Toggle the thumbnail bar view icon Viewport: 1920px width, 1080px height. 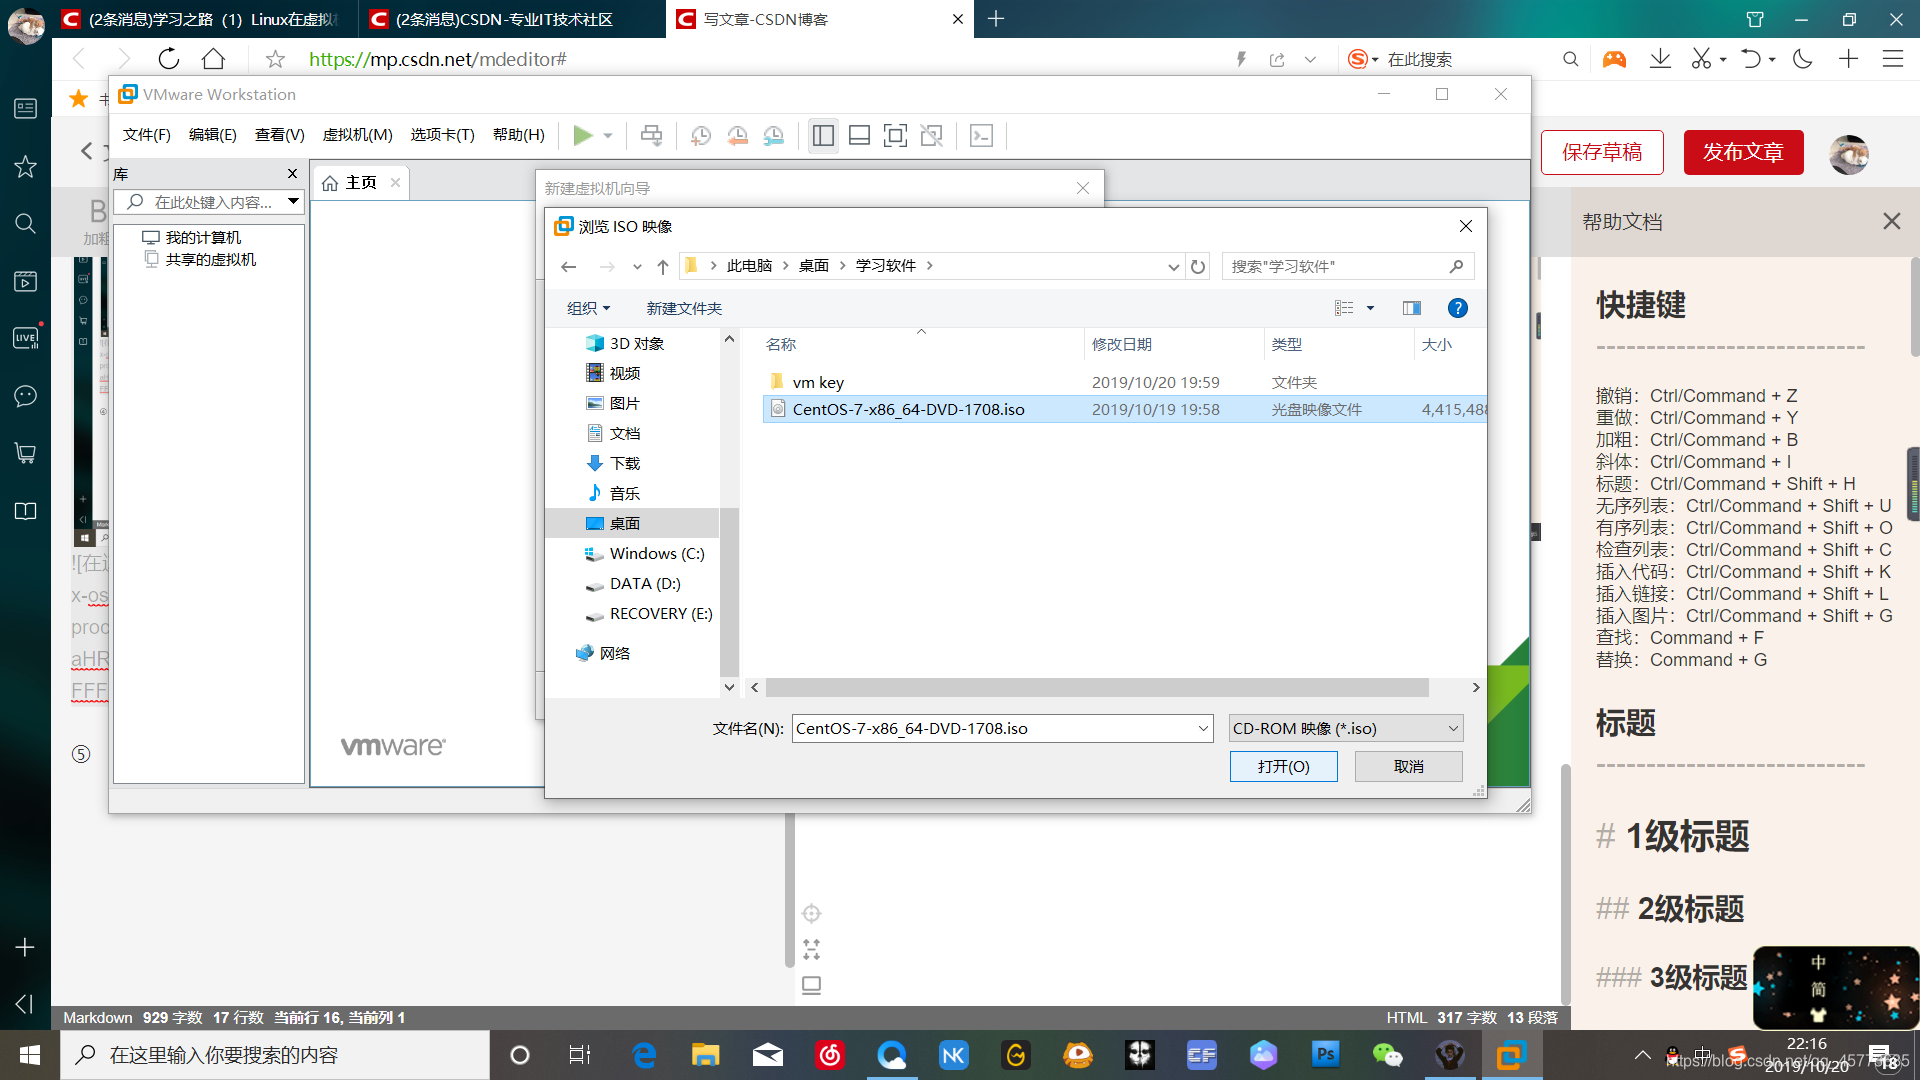tap(859, 135)
